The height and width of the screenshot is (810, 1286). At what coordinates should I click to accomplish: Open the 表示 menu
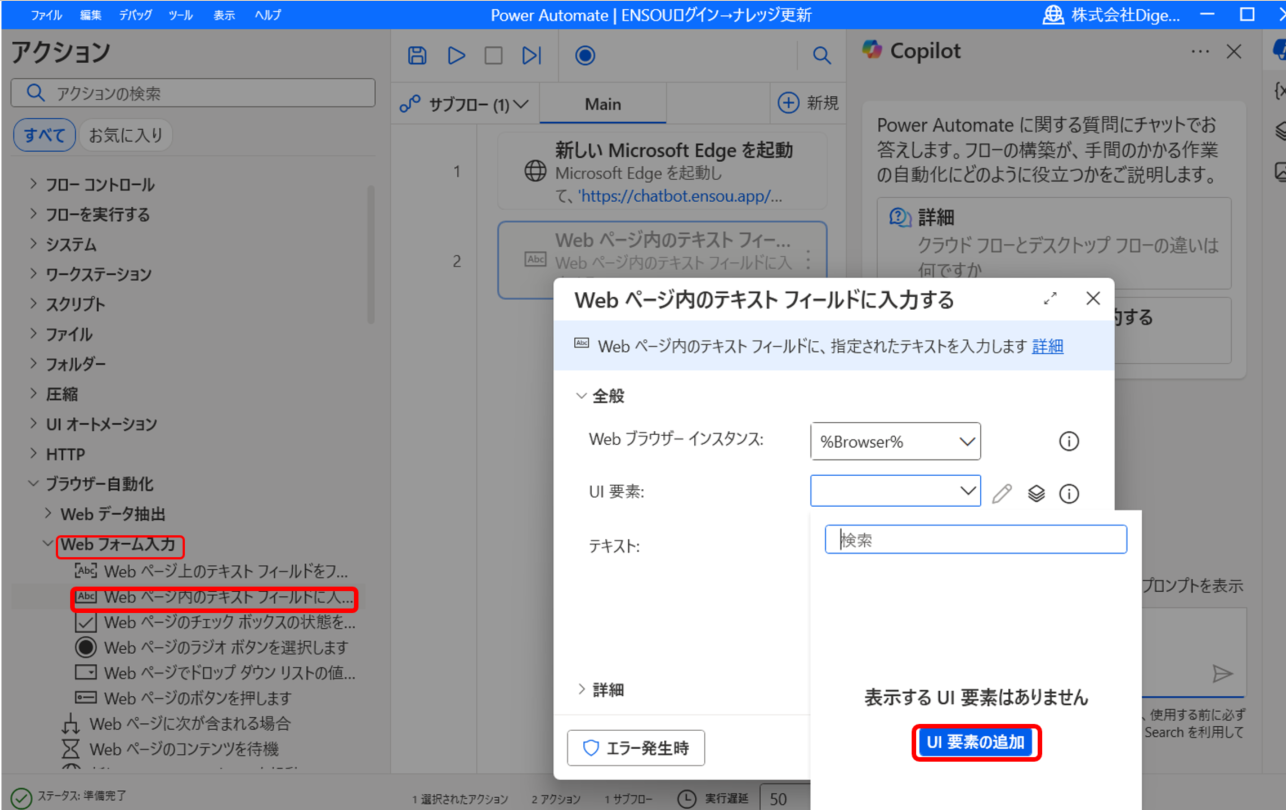[x=224, y=15]
